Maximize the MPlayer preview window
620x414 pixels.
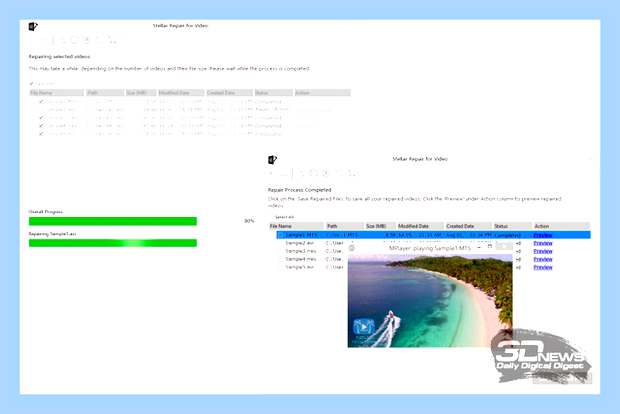(490, 247)
